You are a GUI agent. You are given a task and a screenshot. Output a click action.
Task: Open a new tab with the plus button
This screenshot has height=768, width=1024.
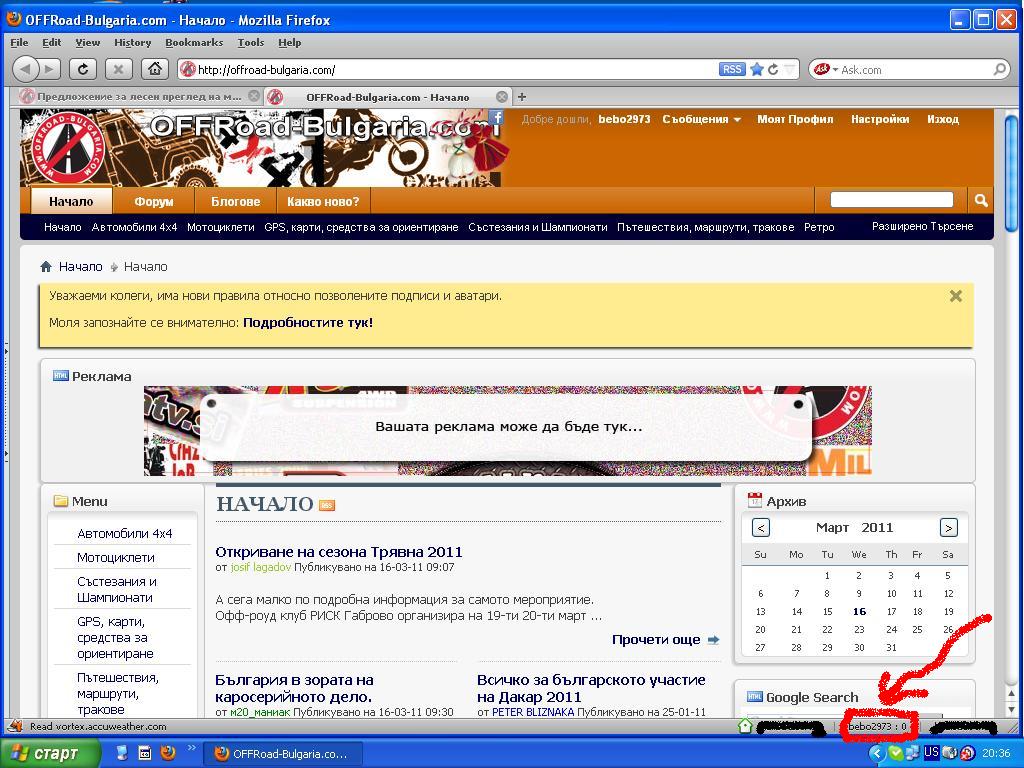[x=522, y=97]
